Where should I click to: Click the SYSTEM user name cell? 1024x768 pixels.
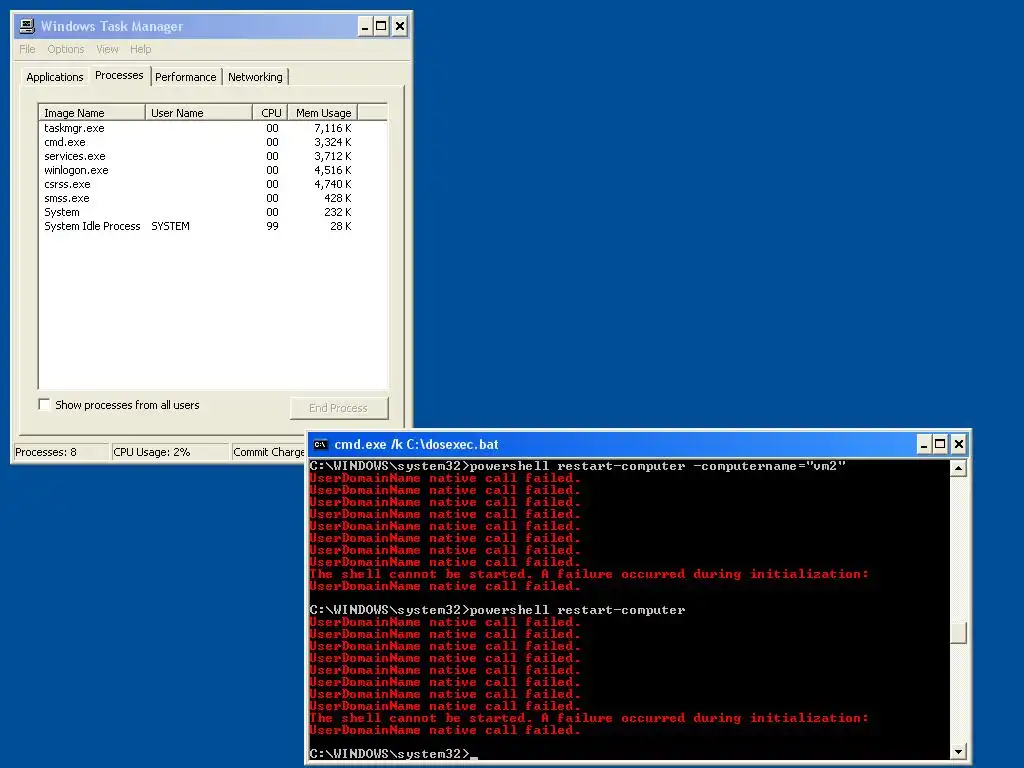pos(170,226)
